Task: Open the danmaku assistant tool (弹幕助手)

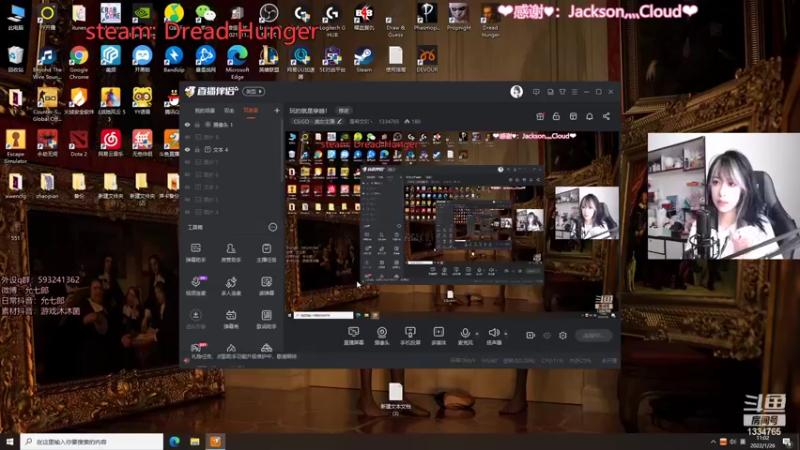Action: tap(195, 253)
